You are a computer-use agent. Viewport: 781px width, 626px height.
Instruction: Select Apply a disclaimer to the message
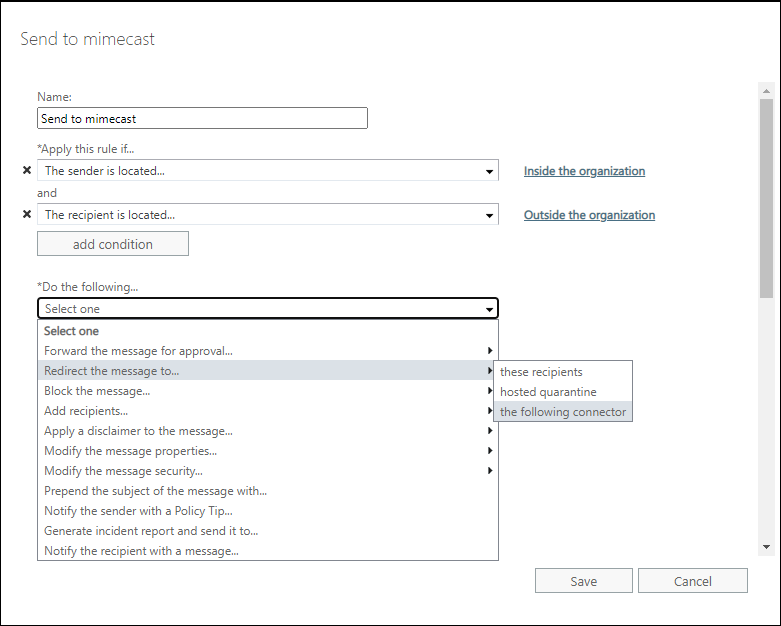point(138,431)
